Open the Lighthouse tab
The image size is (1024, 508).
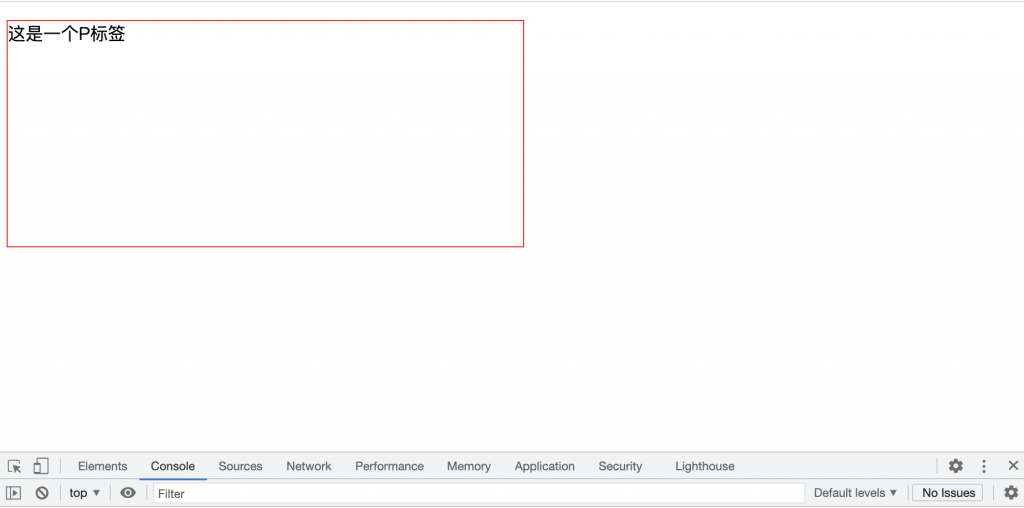point(705,466)
